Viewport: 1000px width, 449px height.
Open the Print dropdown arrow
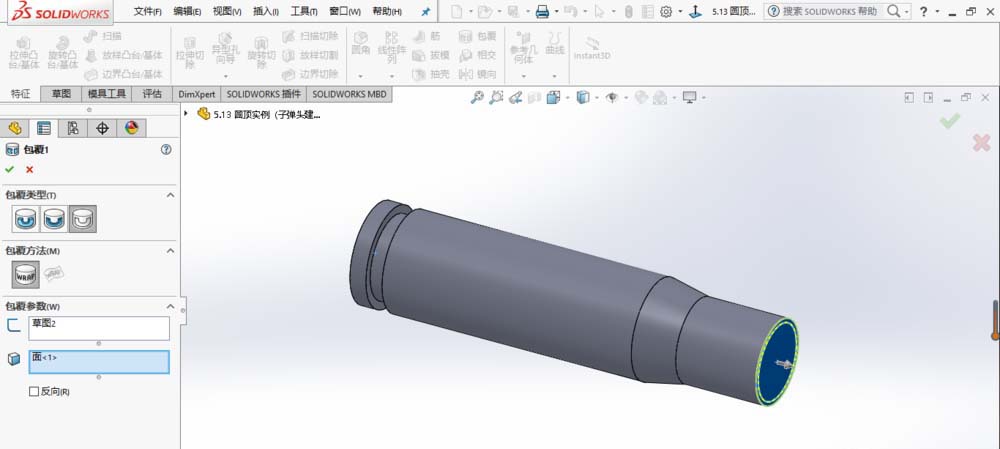557,11
